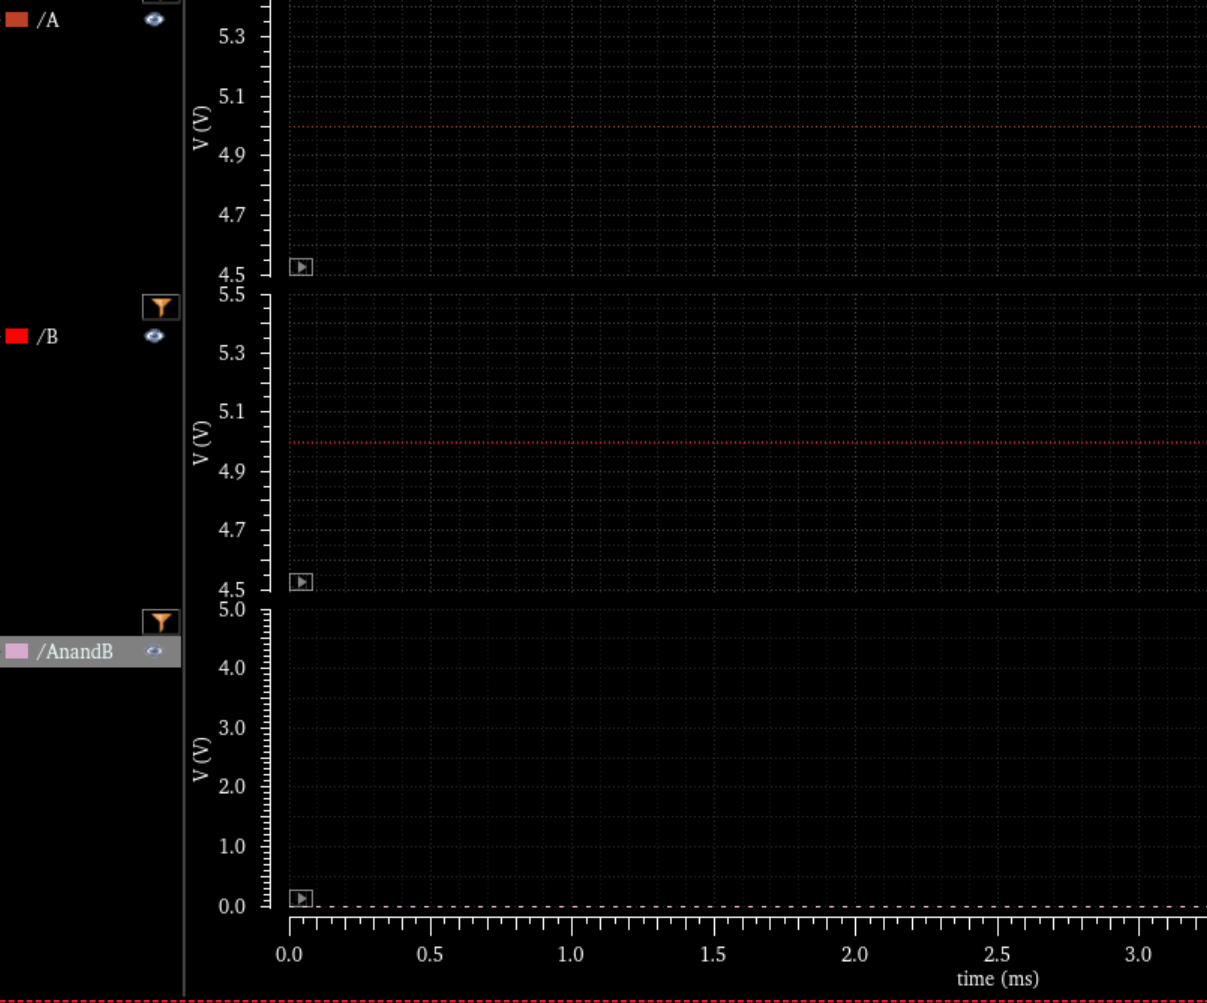Viewport: 1207px width, 1003px height.
Task: Click the arrow marker in the /AnandB strip
Action: (301, 898)
